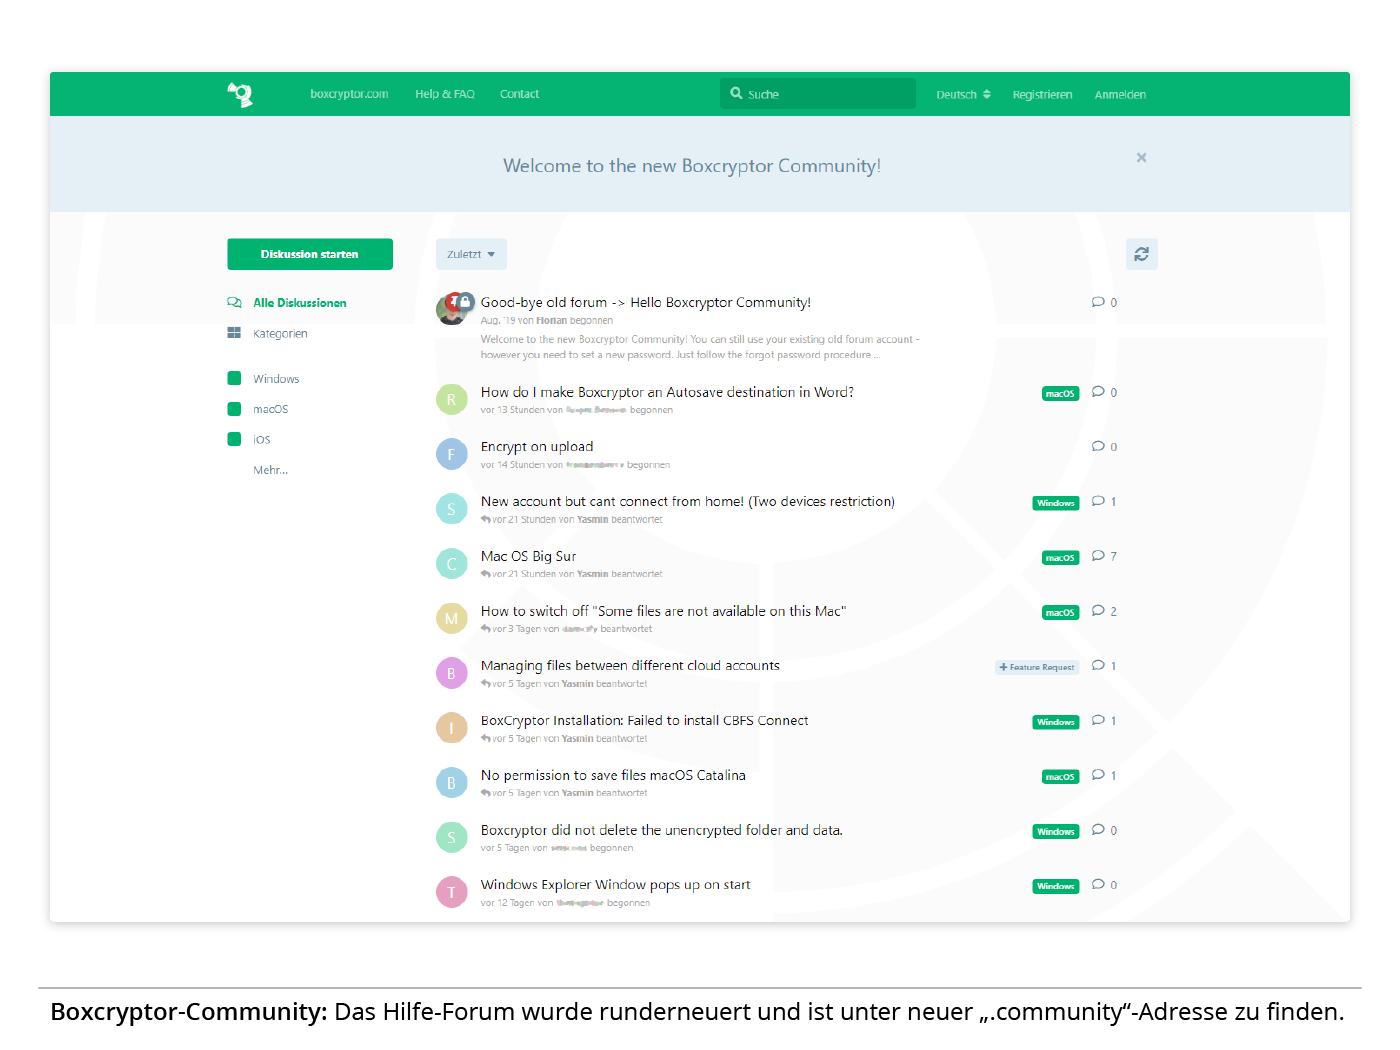Click the M avatar of the switch off discussion

pos(451,619)
